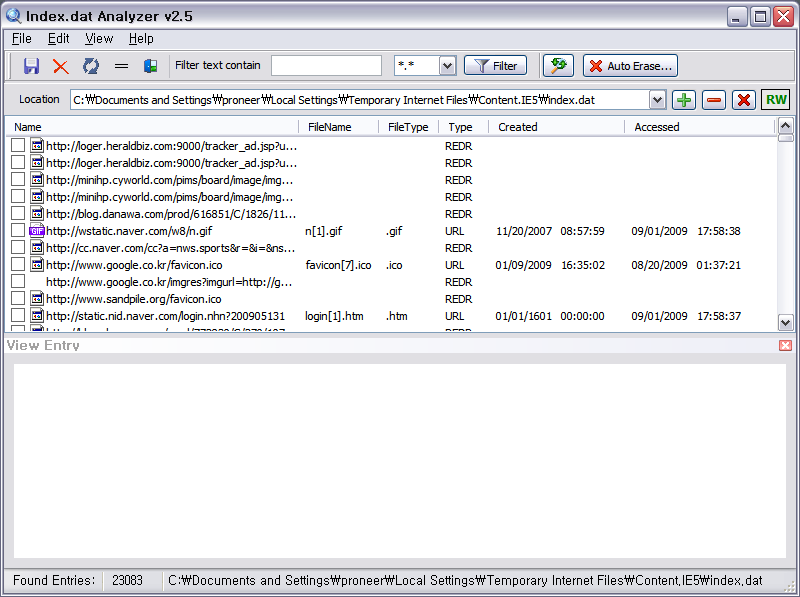This screenshot has width=800, height=597.
Task: Check the wstatic.naver.com/w8/n.gif entry checkbox
Action: tap(17, 231)
